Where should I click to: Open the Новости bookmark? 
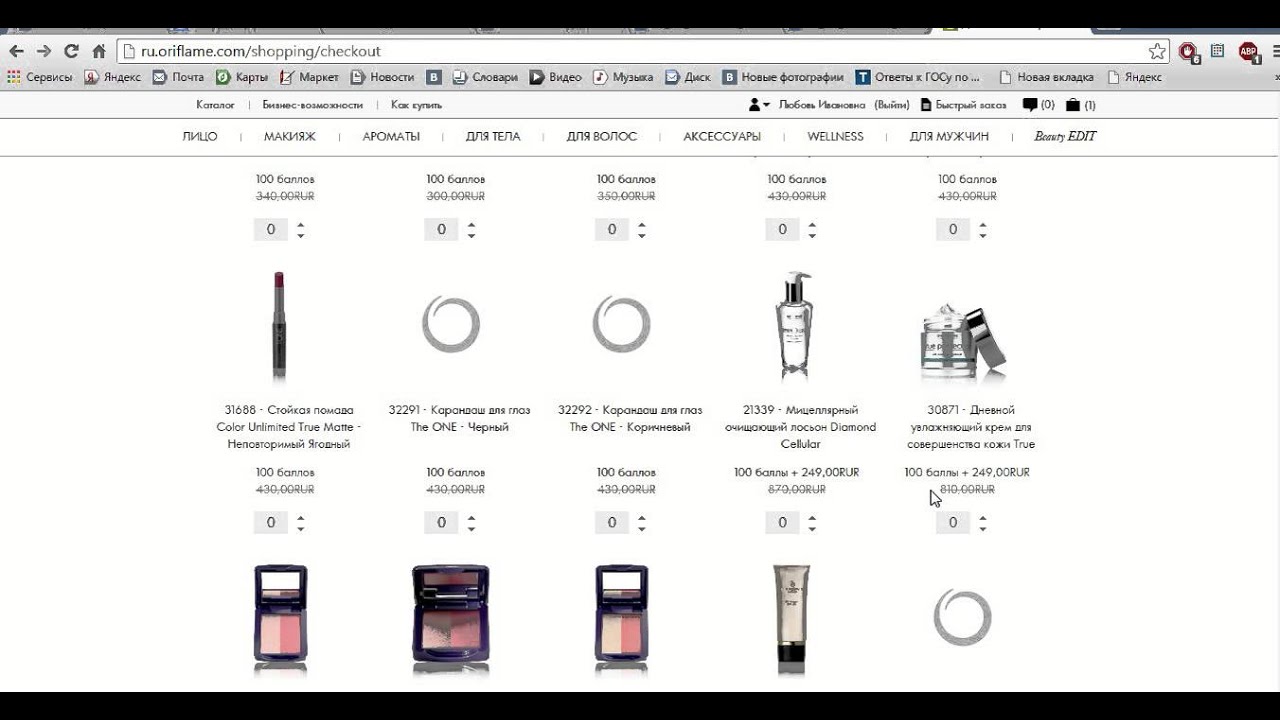(x=382, y=77)
